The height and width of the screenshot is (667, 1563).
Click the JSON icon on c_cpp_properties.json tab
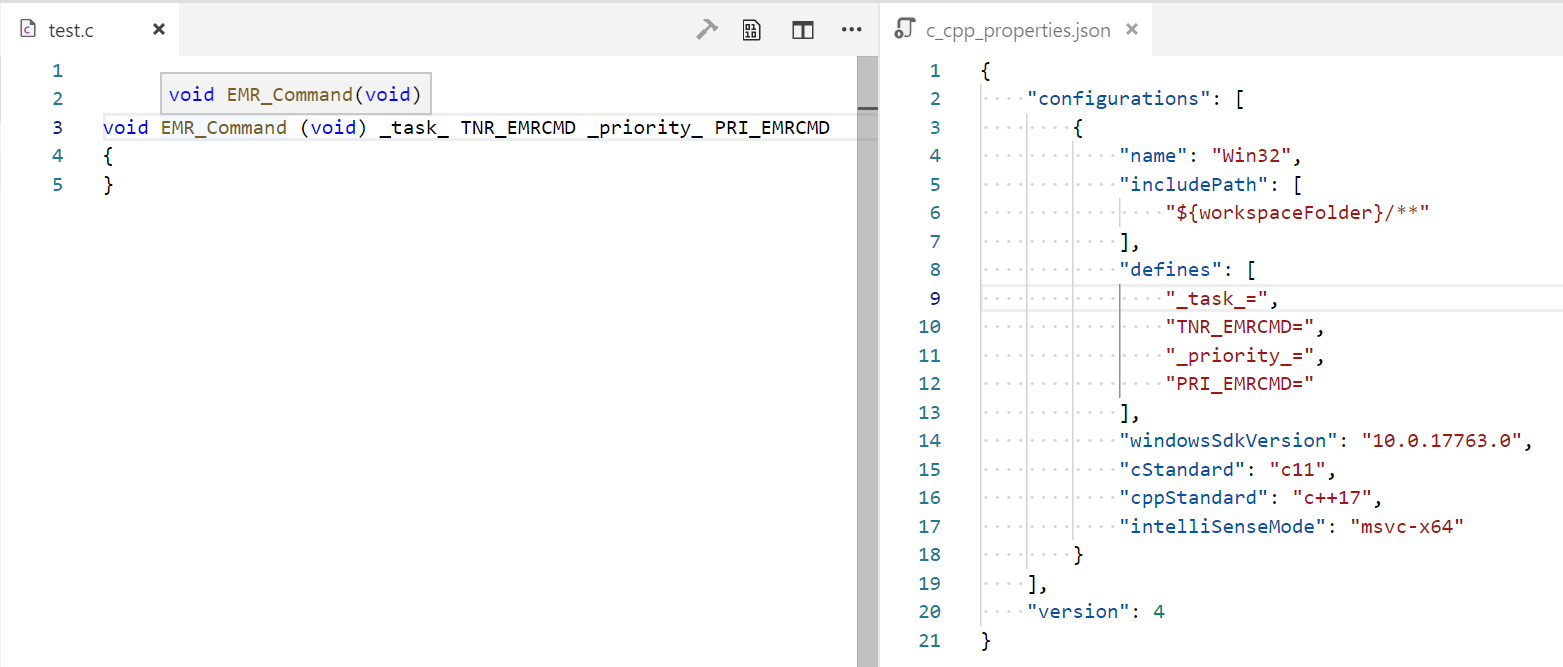903,29
